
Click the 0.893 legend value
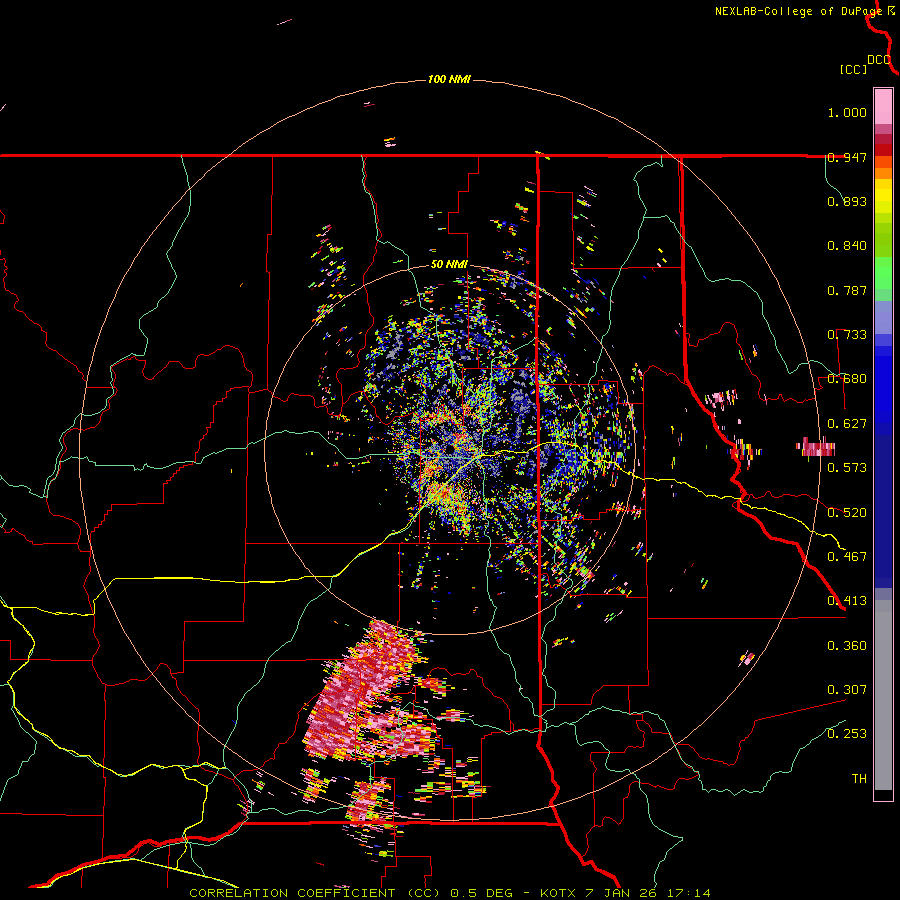pos(847,201)
